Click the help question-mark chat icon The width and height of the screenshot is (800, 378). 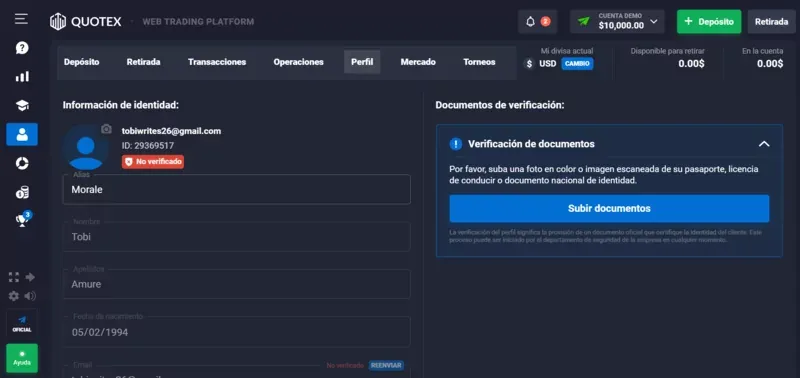tap(22, 48)
